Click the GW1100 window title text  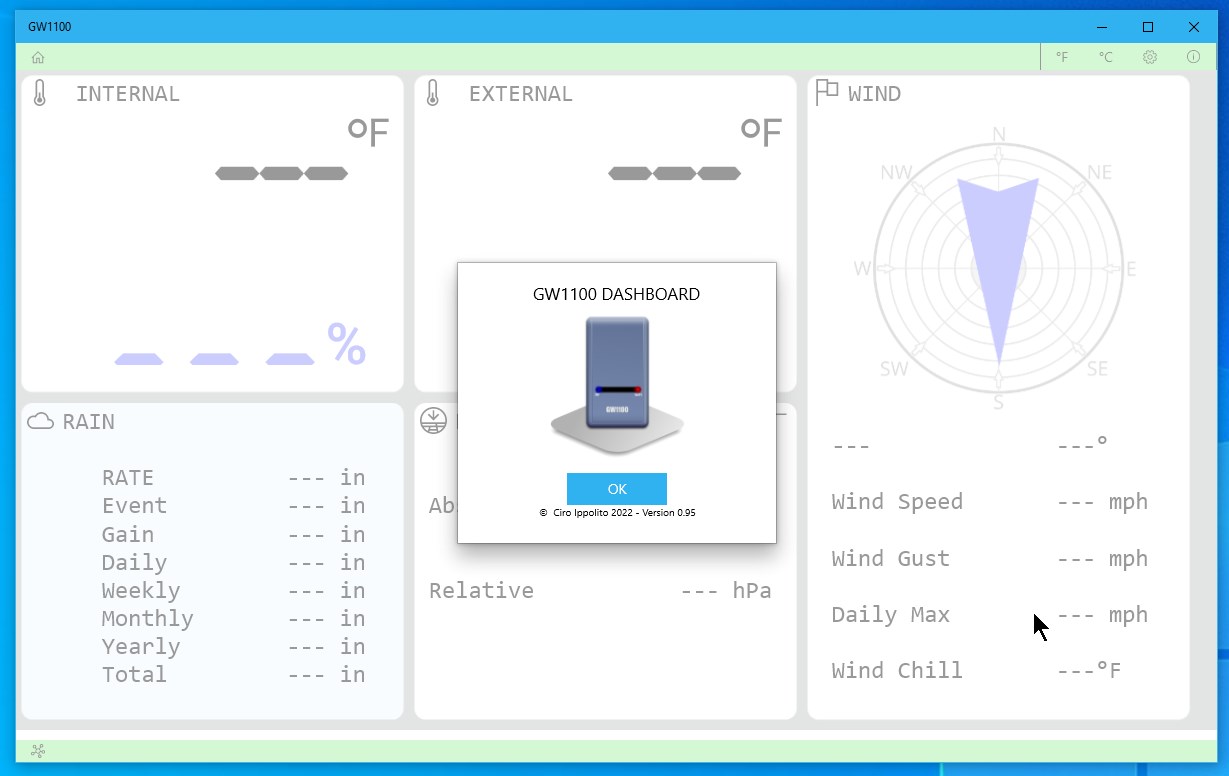[x=50, y=27]
